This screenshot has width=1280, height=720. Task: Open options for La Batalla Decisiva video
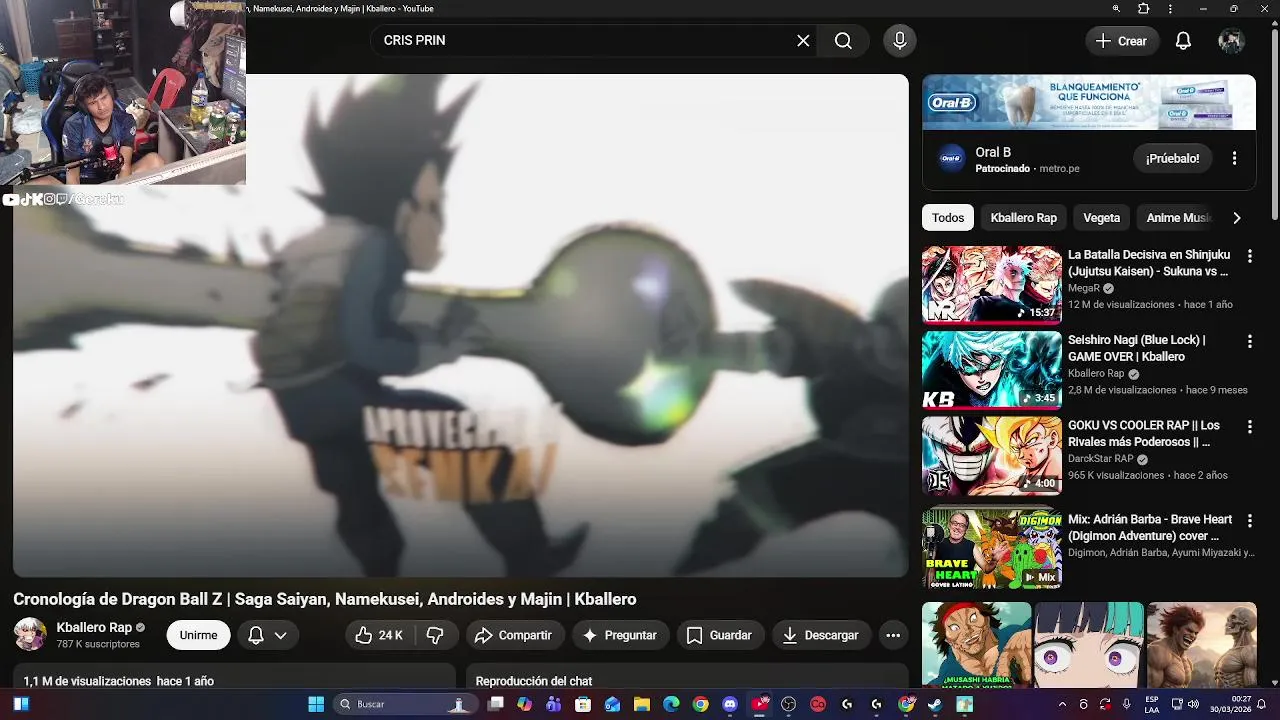pos(1249,257)
